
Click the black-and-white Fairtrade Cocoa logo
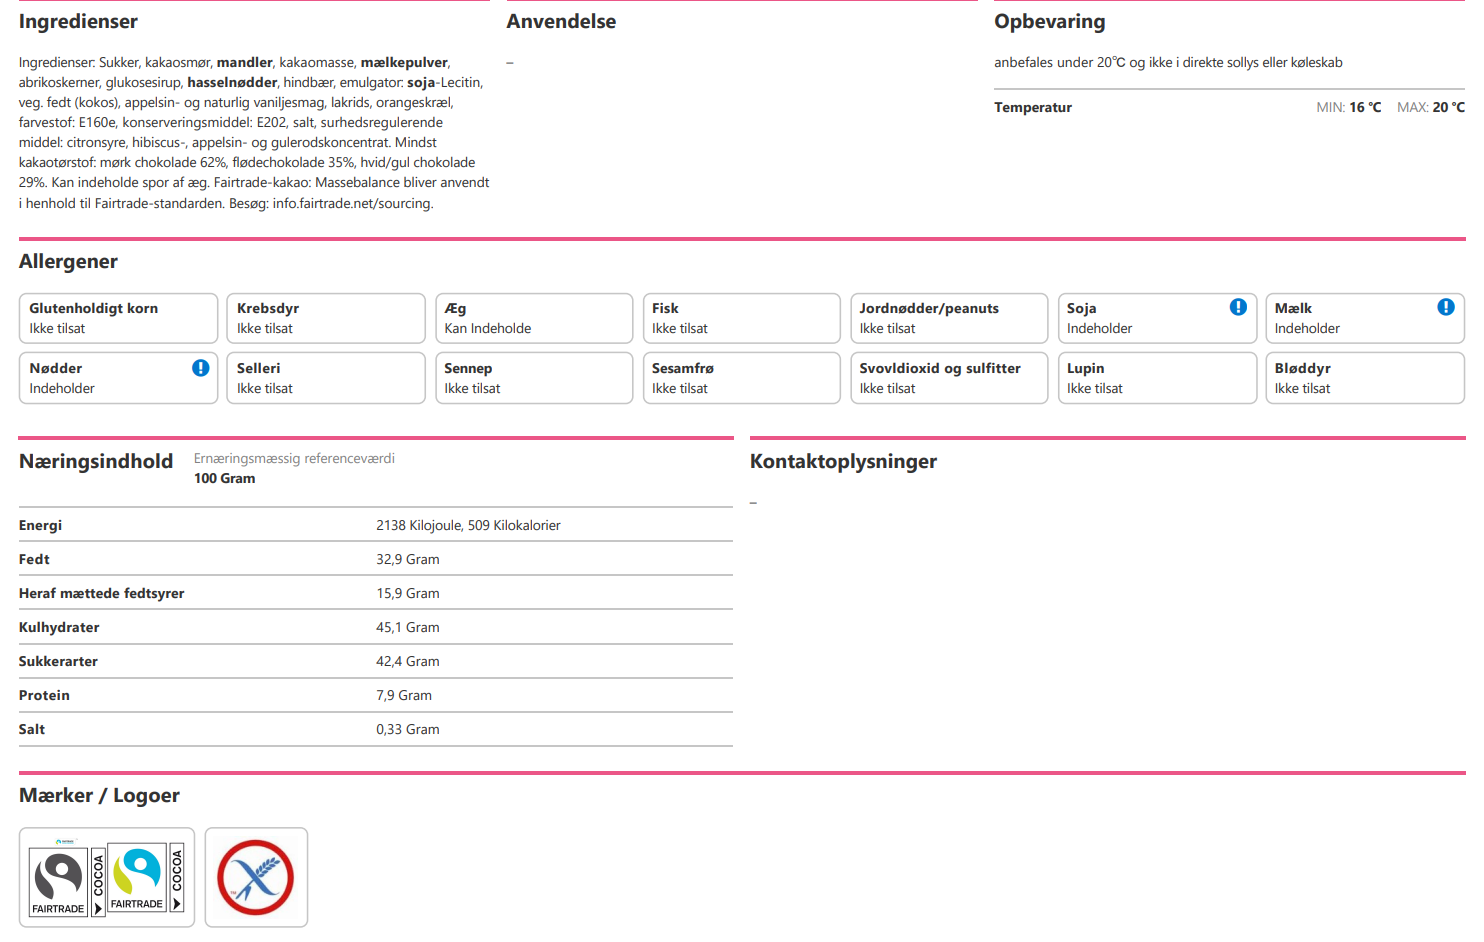point(67,879)
